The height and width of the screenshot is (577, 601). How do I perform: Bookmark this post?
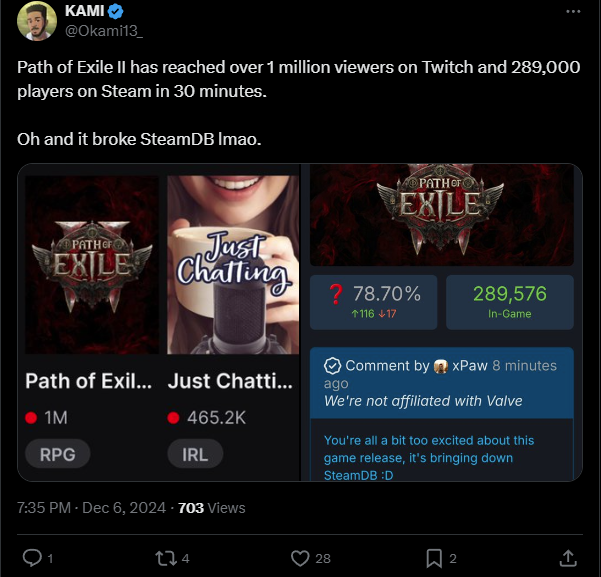(x=434, y=558)
